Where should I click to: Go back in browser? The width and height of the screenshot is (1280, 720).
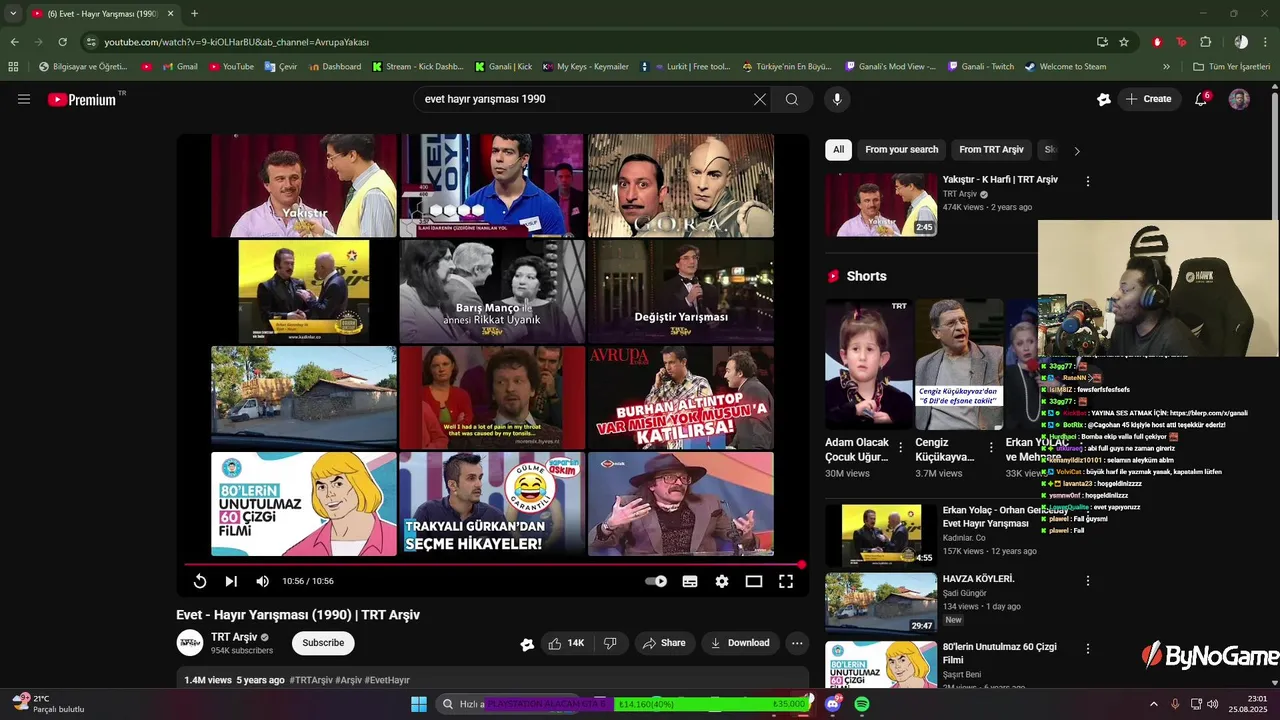pyautogui.click(x=14, y=42)
